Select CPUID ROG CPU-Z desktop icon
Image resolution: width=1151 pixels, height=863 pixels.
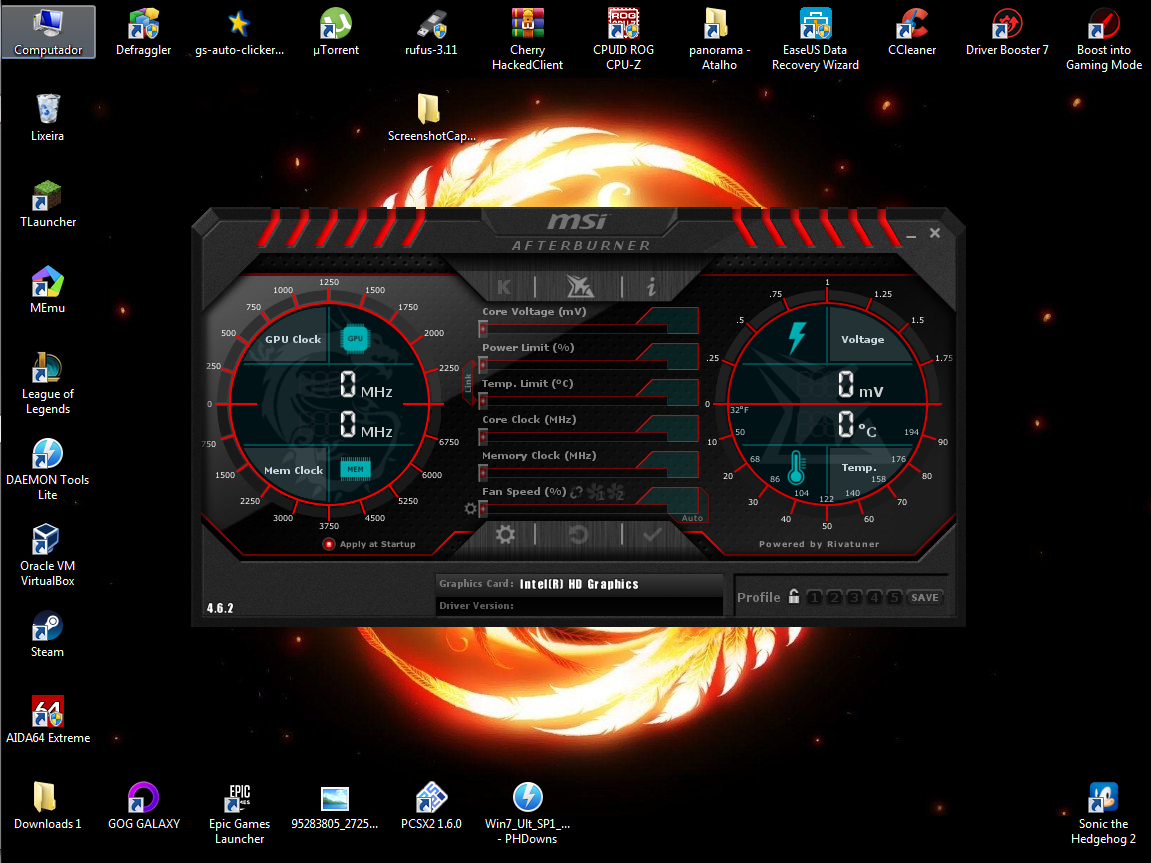pos(623,40)
